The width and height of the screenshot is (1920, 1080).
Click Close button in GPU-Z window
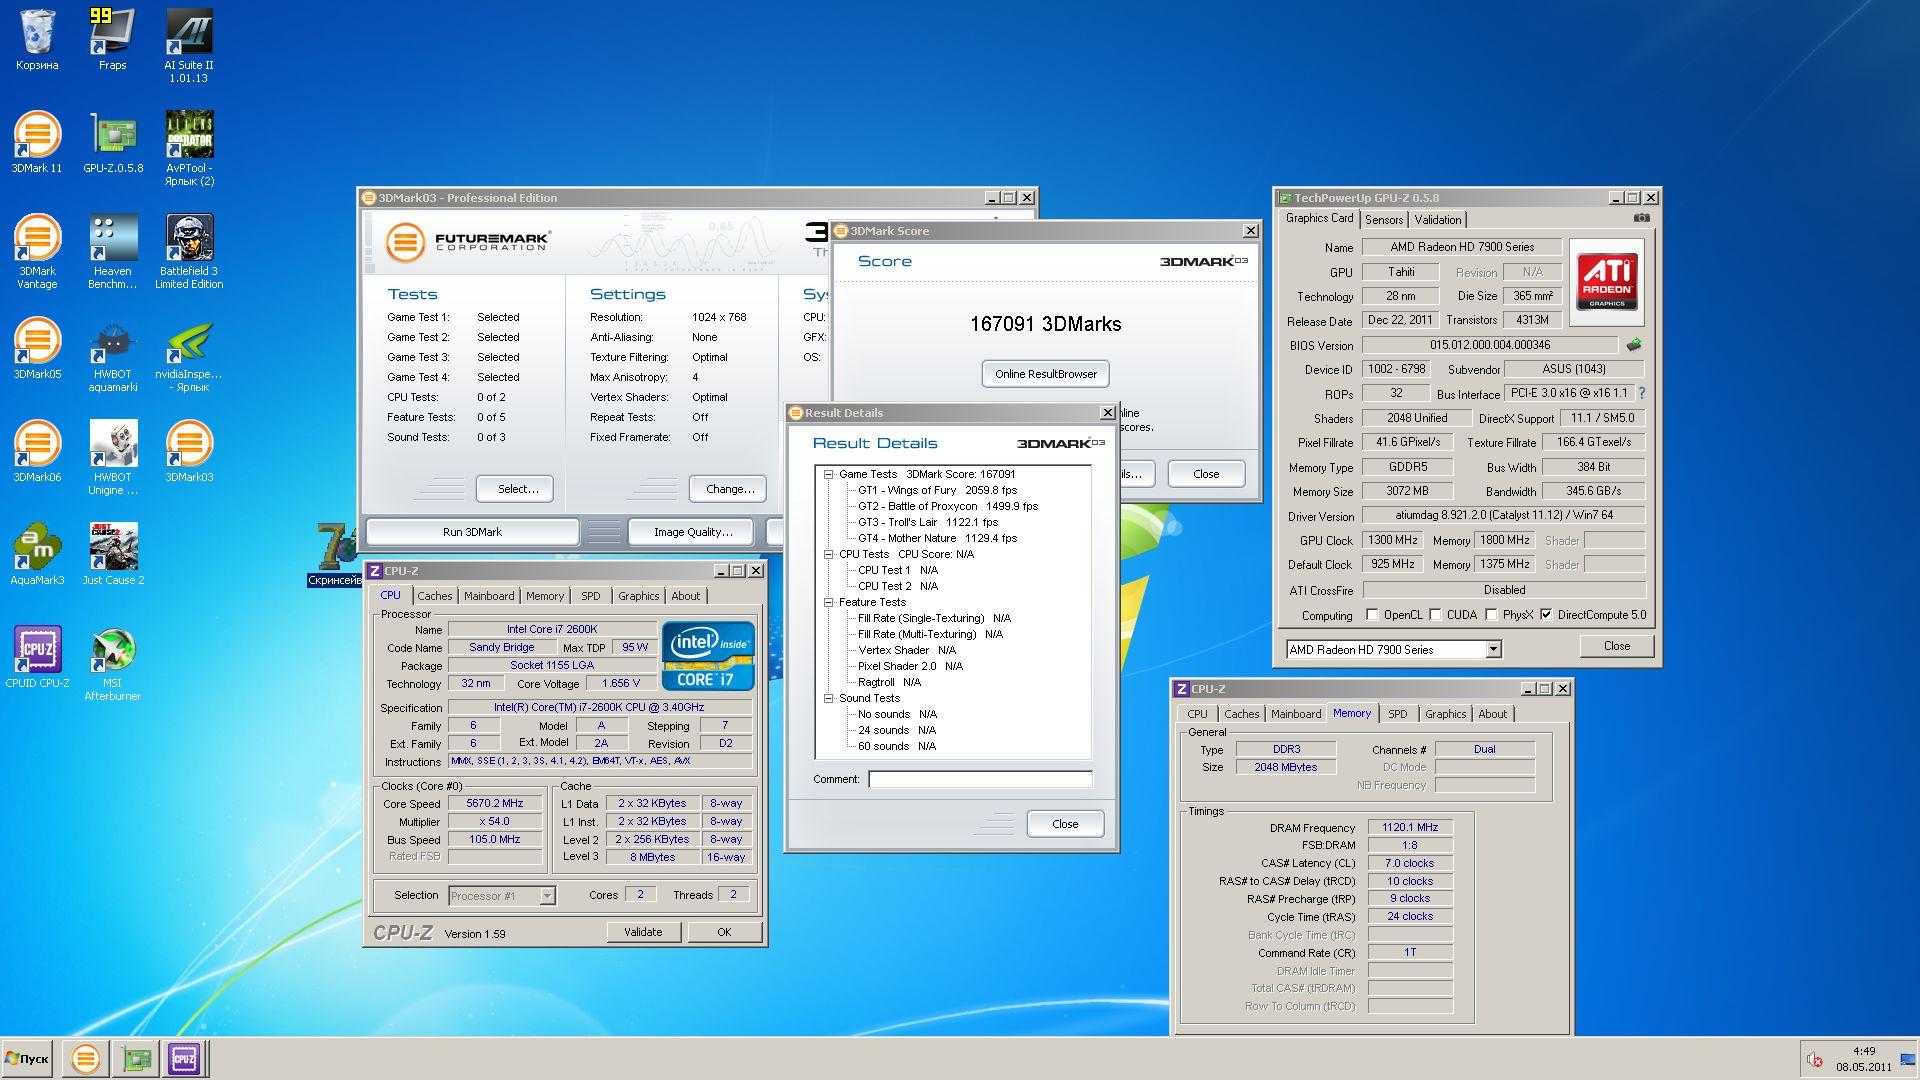1617,646
